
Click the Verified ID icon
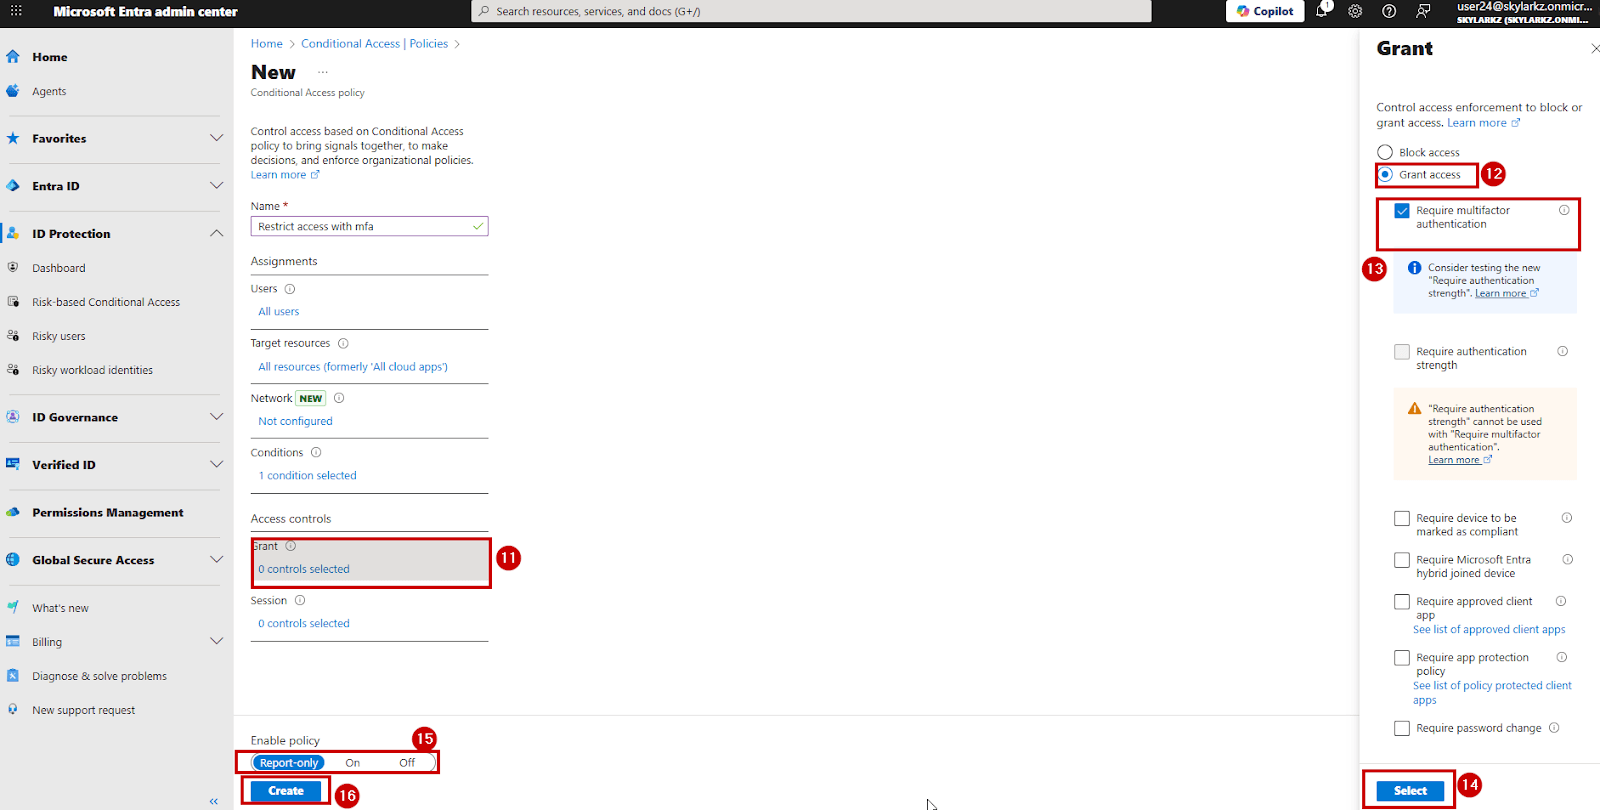pyautogui.click(x=13, y=464)
